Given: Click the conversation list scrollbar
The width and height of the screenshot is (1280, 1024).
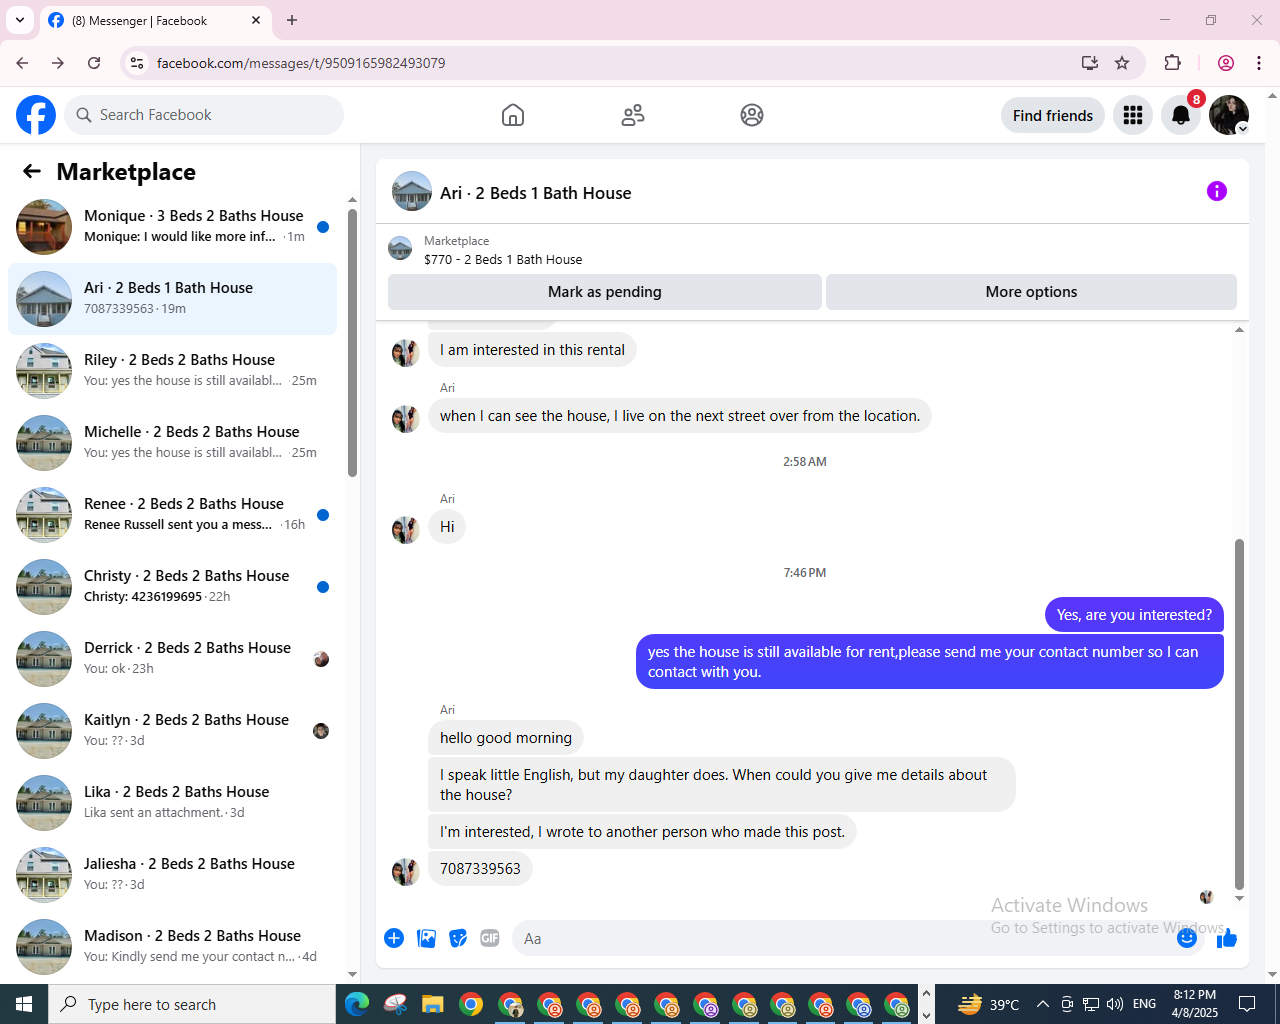Looking at the screenshot, I should [352, 343].
